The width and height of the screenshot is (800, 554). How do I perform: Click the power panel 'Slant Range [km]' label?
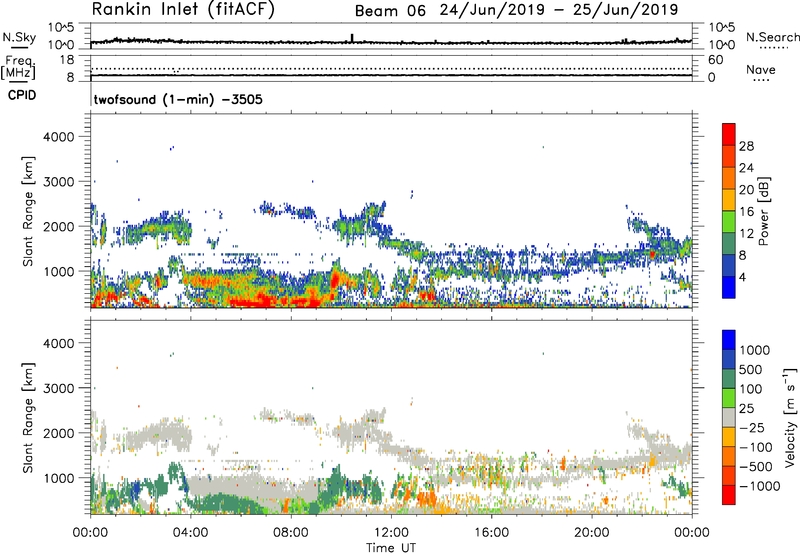pos(28,211)
